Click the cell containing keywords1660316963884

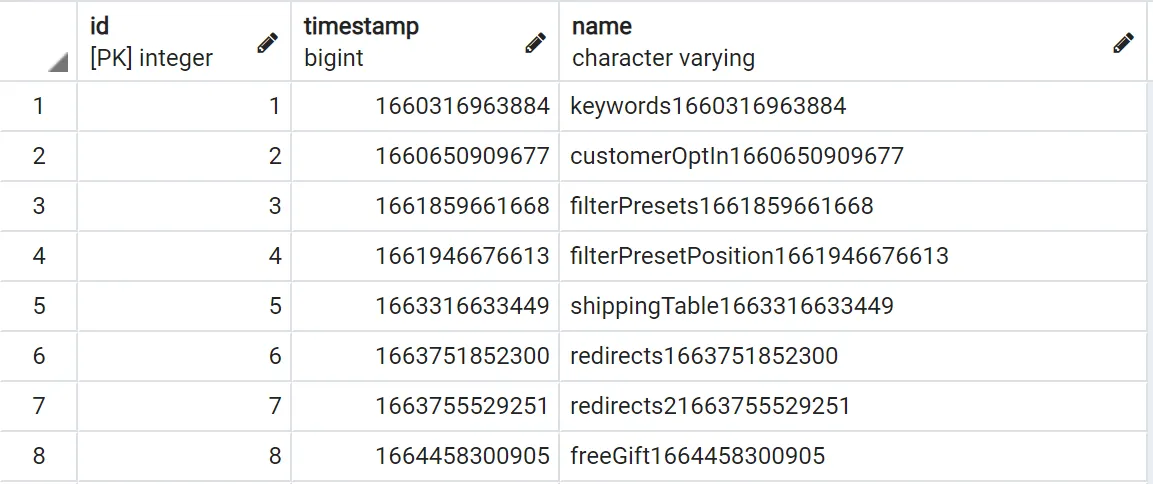(x=708, y=106)
